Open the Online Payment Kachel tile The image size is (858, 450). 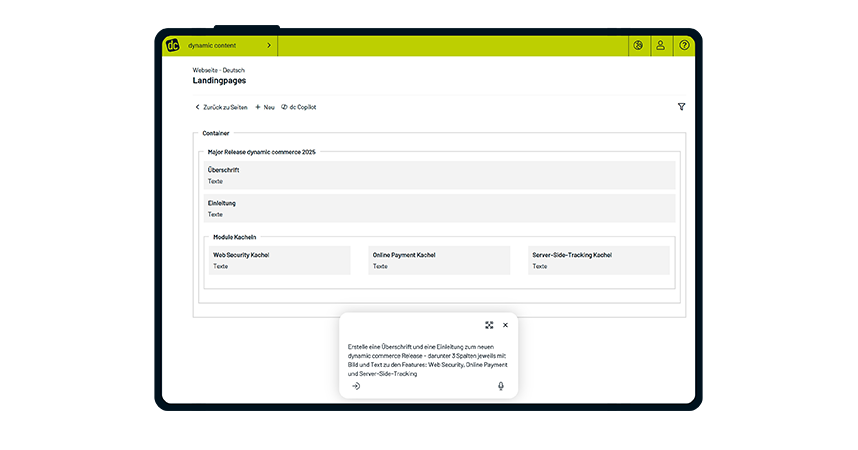[439, 261]
